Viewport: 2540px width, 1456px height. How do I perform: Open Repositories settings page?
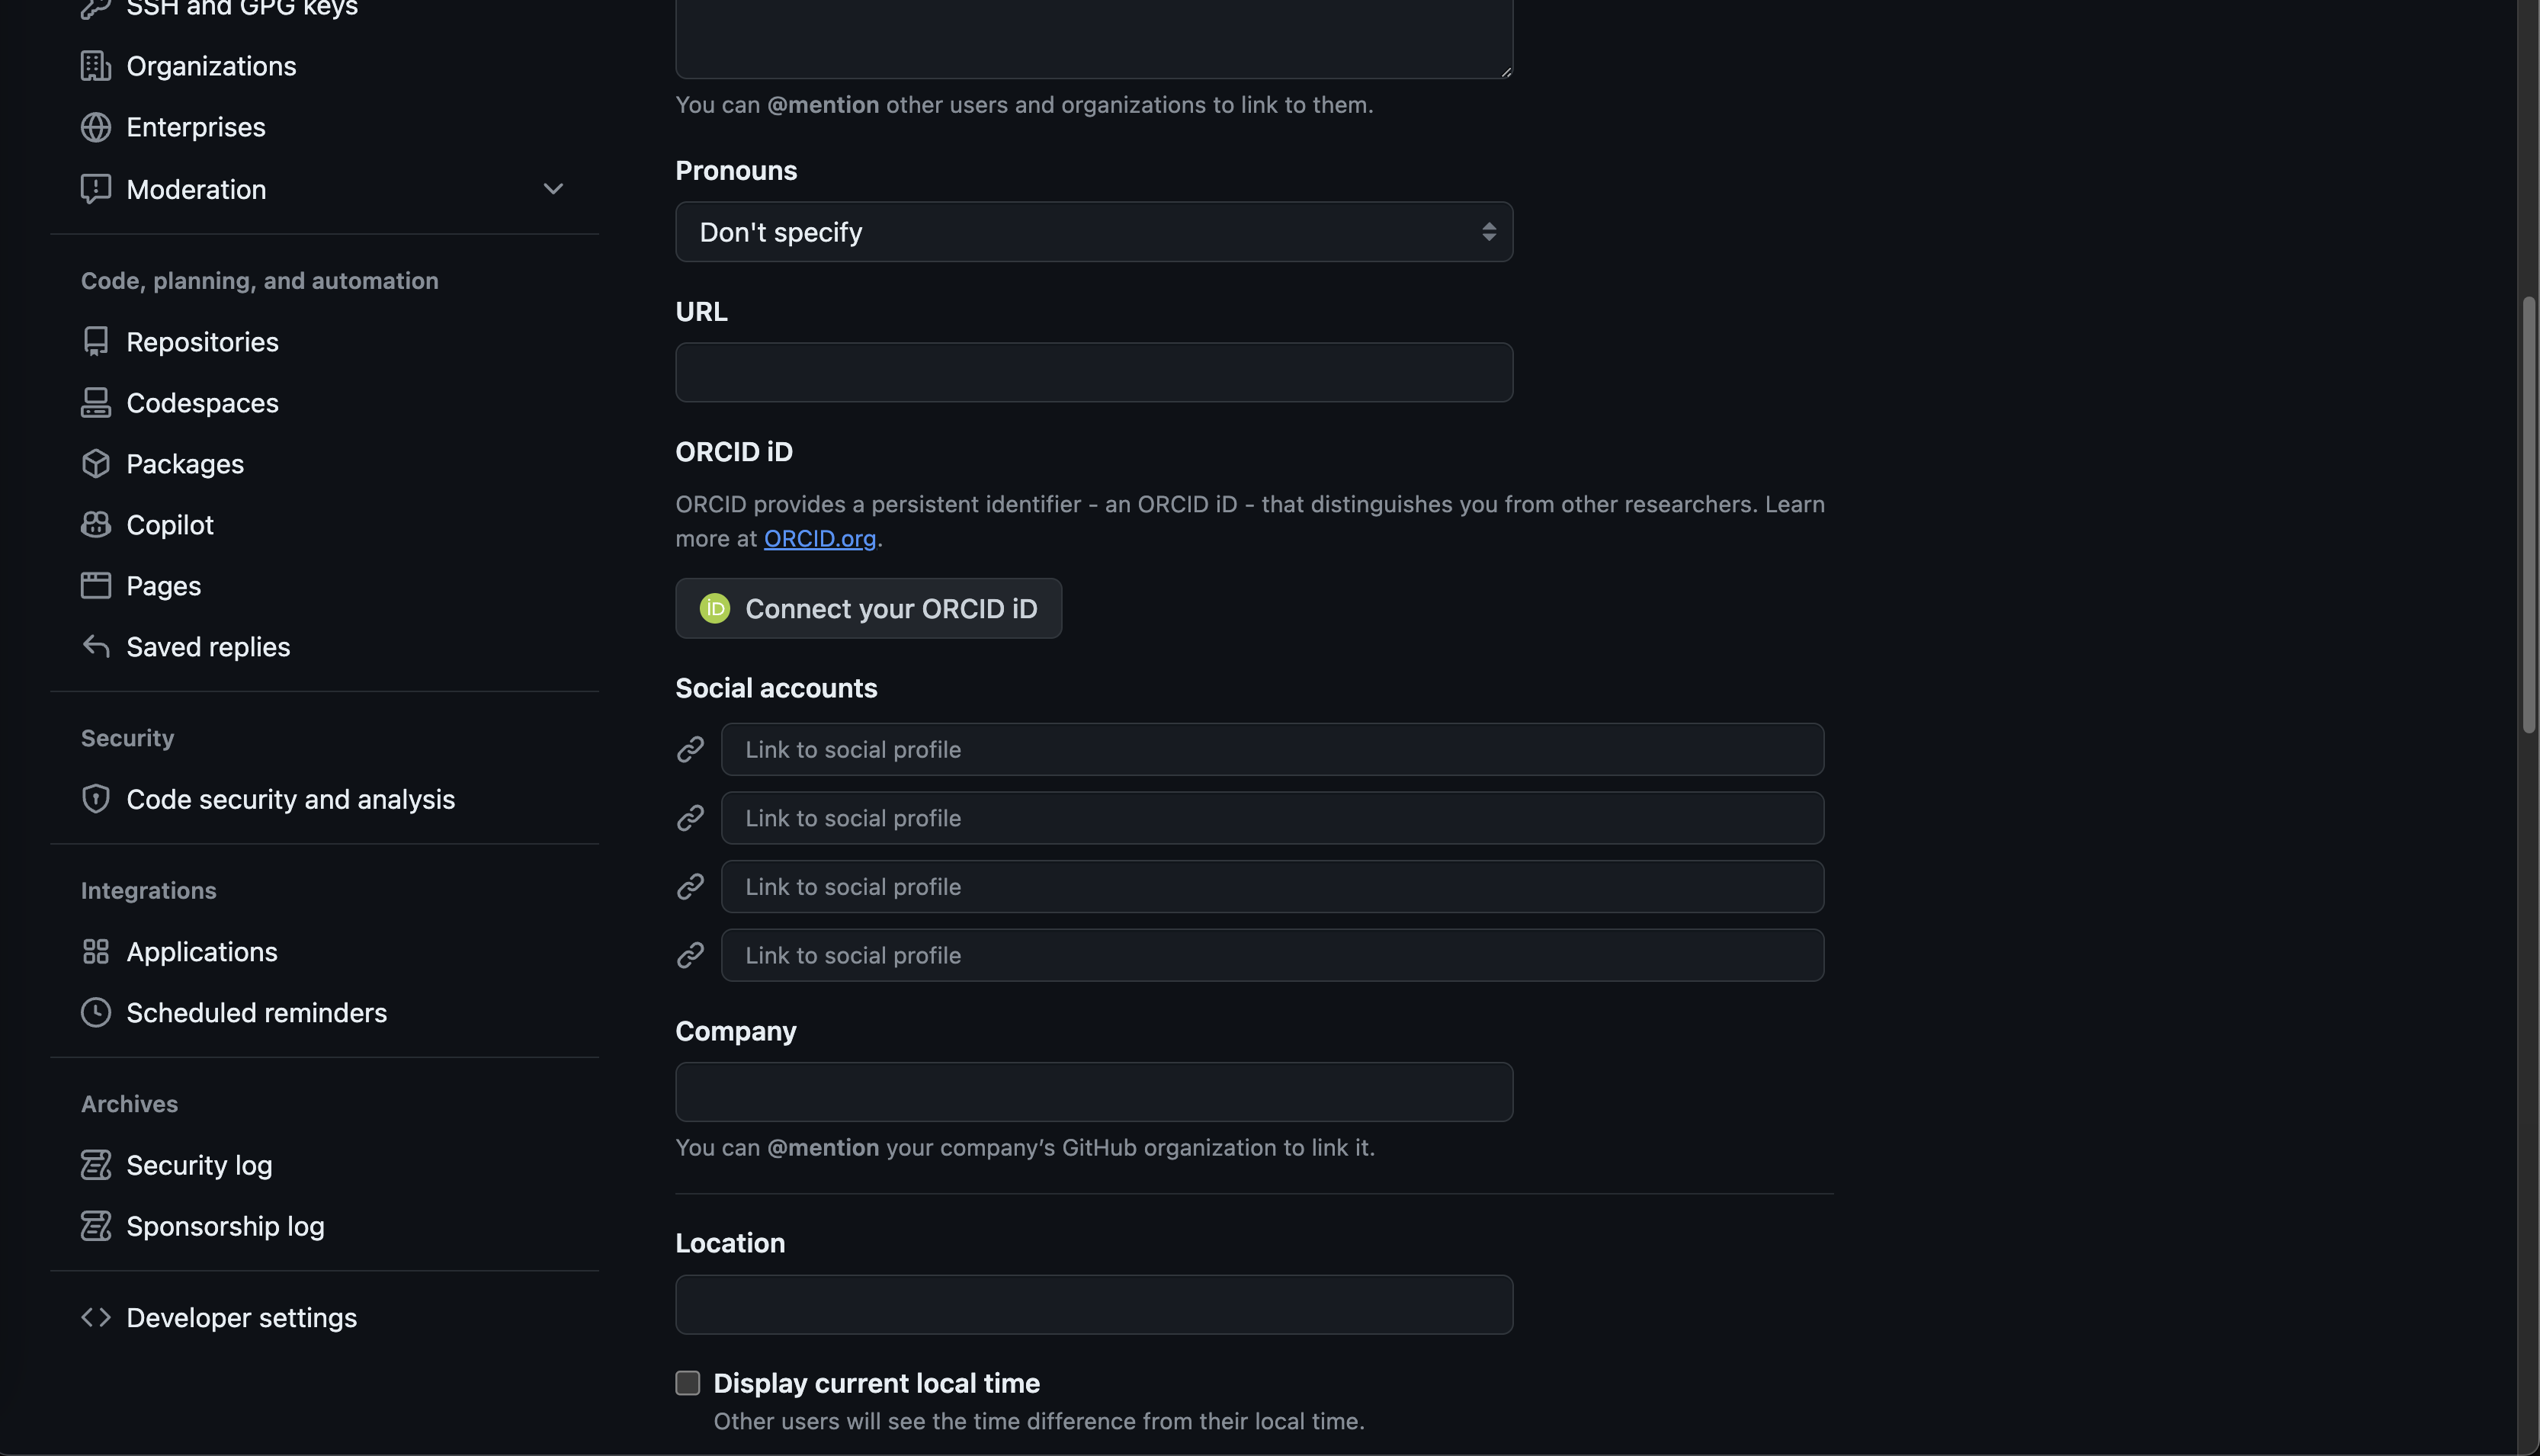[x=202, y=342]
